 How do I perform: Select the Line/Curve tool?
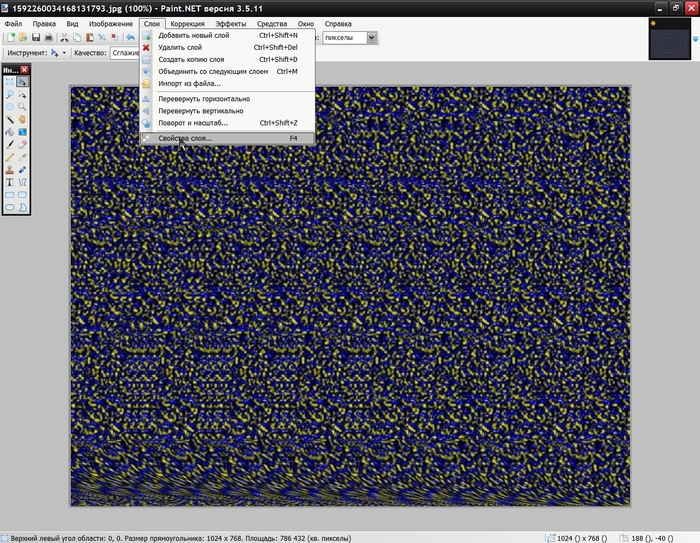(x=22, y=182)
